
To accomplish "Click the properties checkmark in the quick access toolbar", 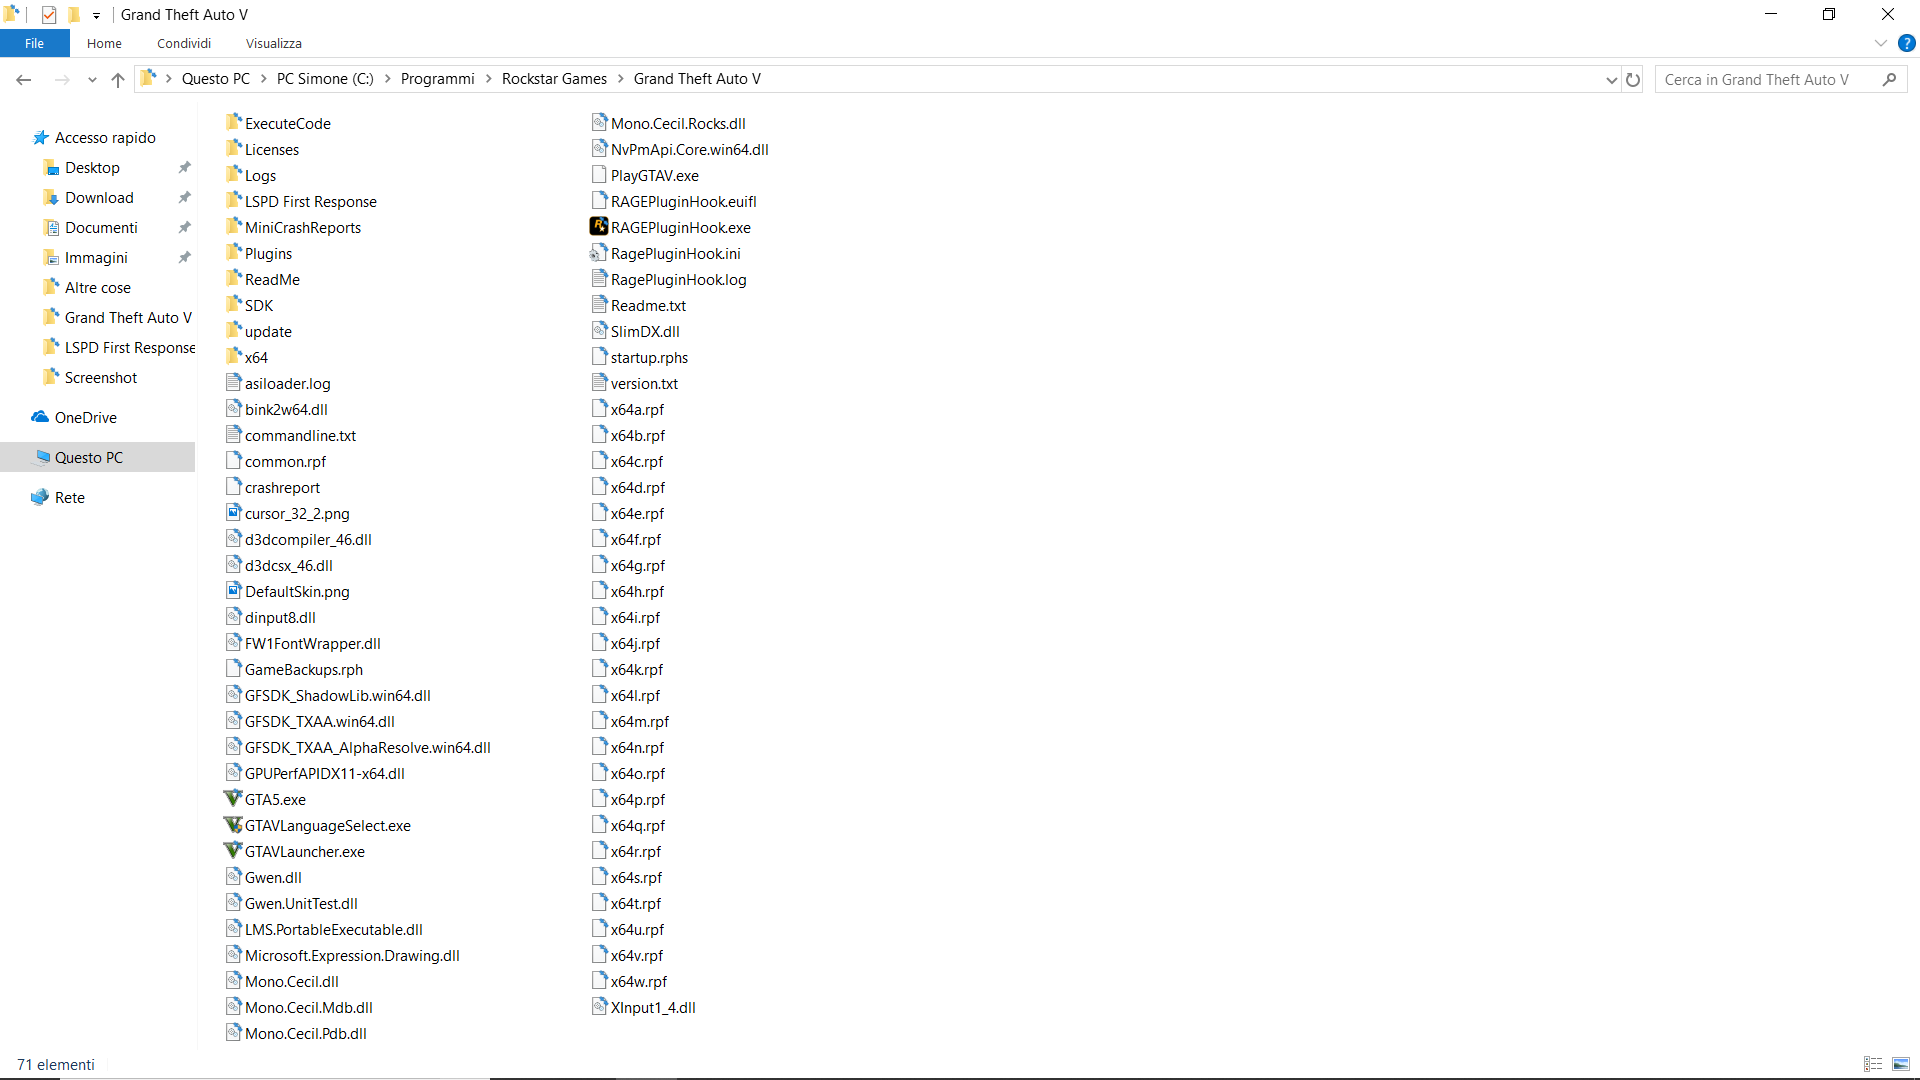I will (48, 15).
